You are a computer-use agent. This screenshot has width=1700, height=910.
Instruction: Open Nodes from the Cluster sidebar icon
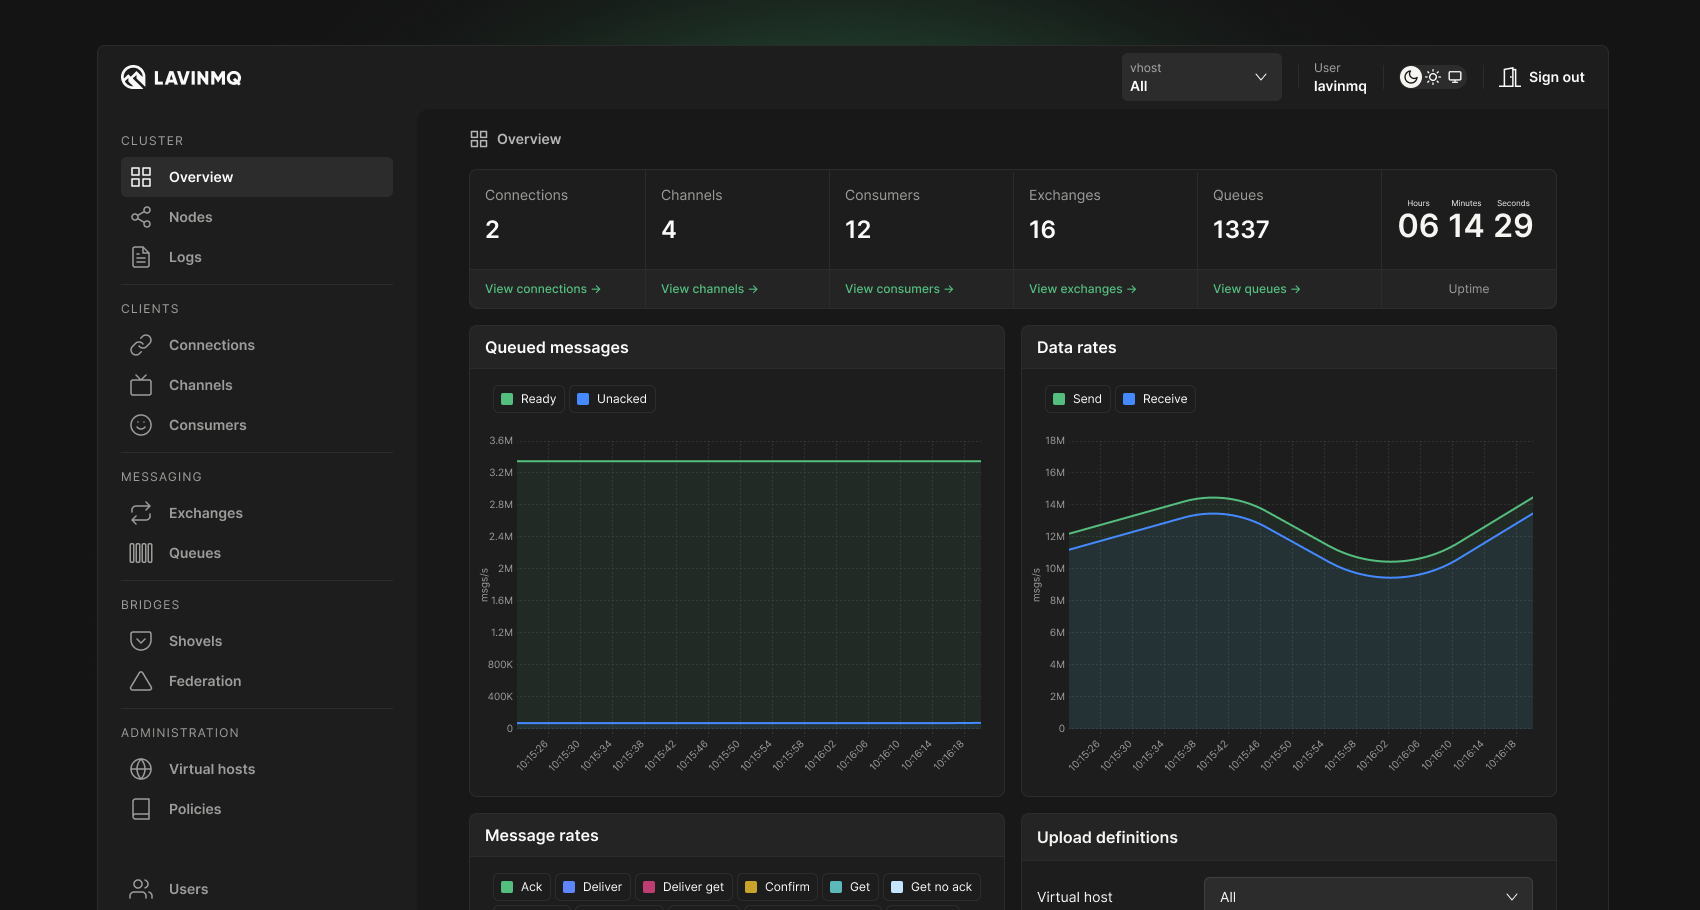(x=141, y=216)
